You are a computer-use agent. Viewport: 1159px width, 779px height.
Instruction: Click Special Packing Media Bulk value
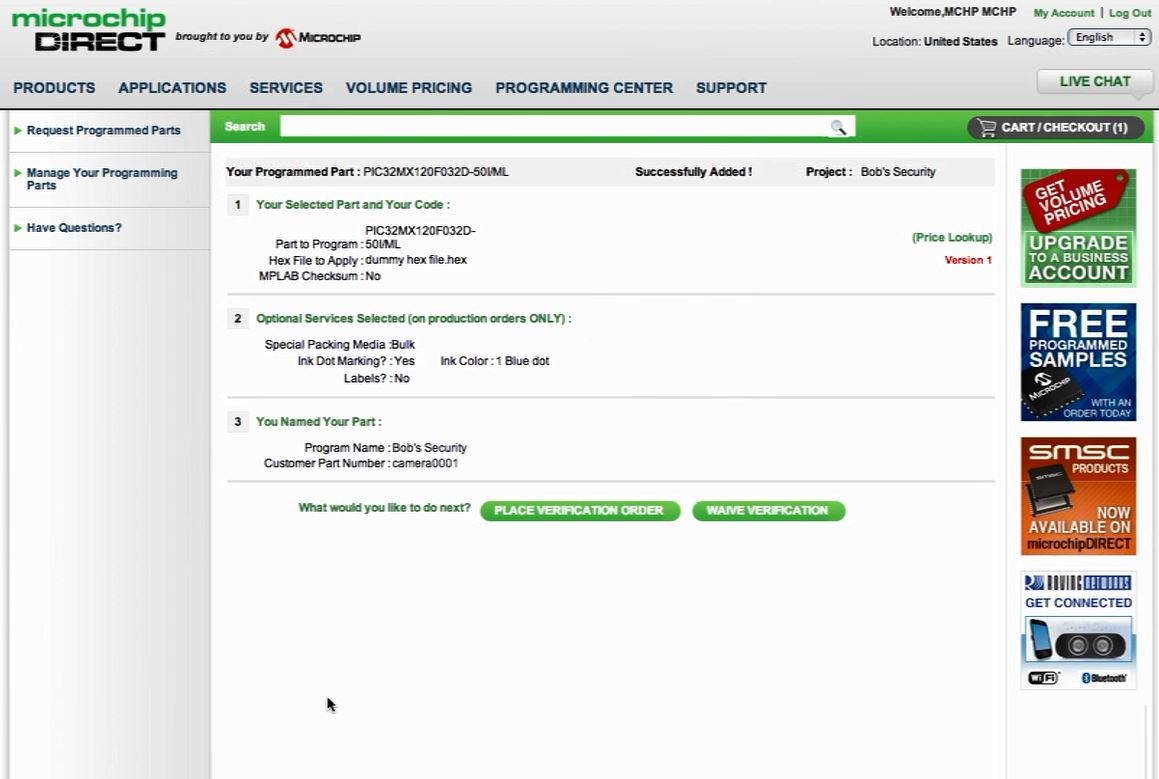pos(403,345)
